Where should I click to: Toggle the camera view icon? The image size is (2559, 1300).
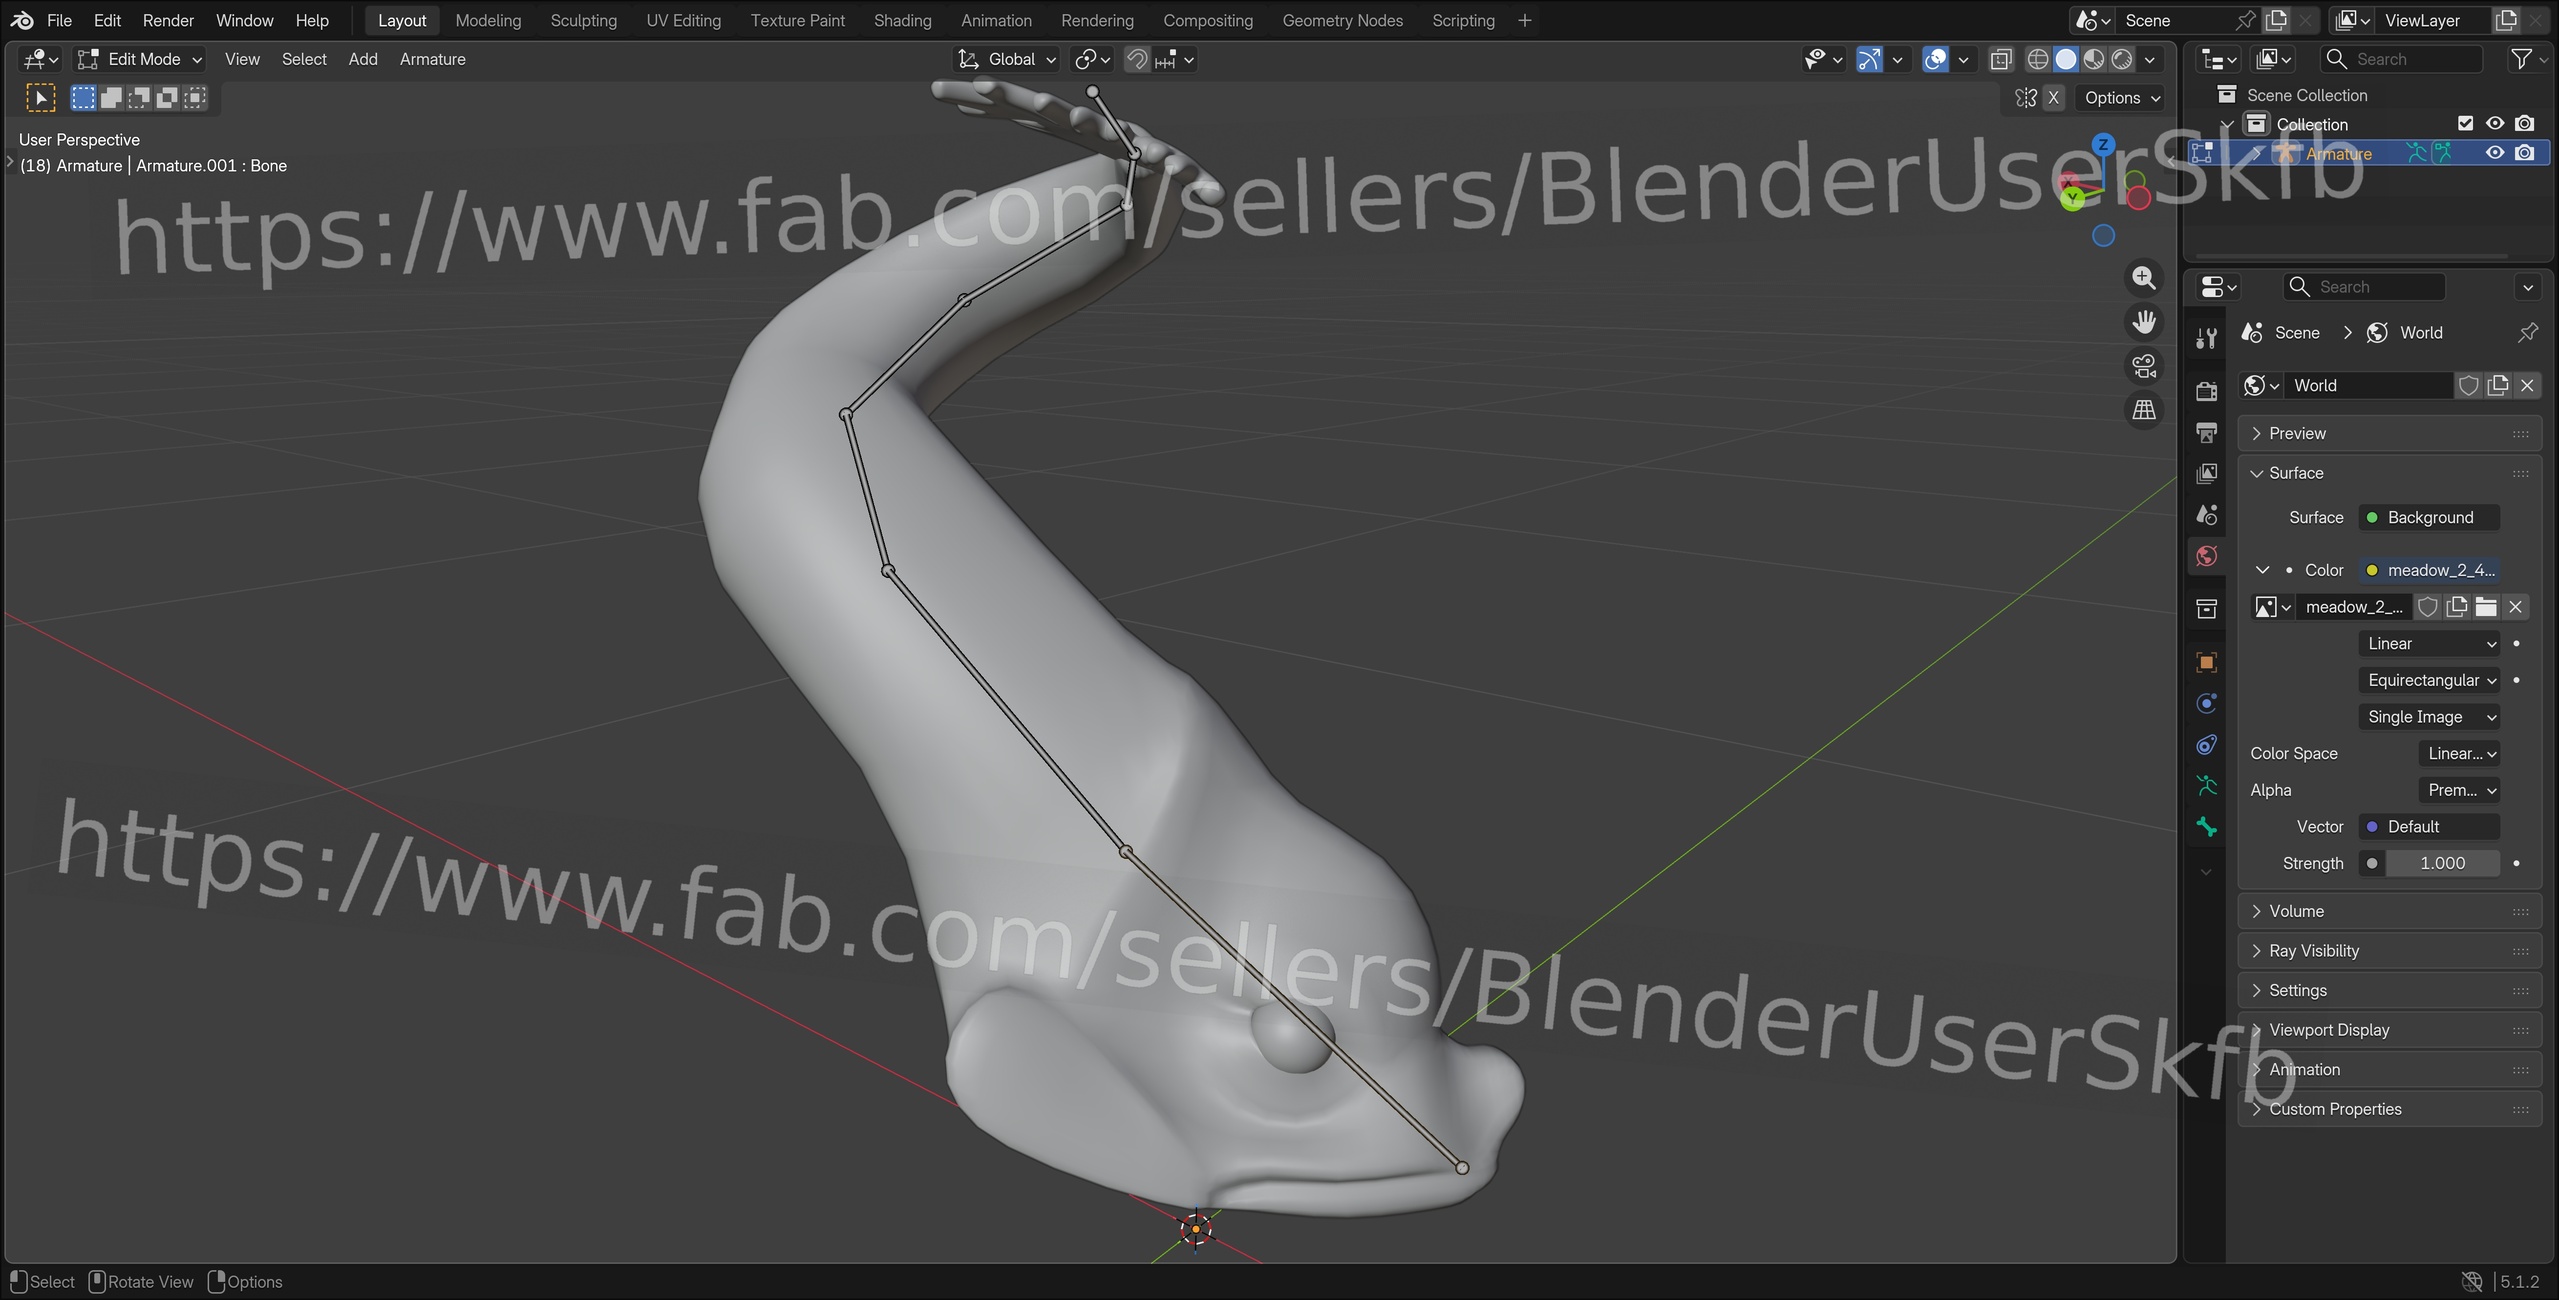point(2144,366)
